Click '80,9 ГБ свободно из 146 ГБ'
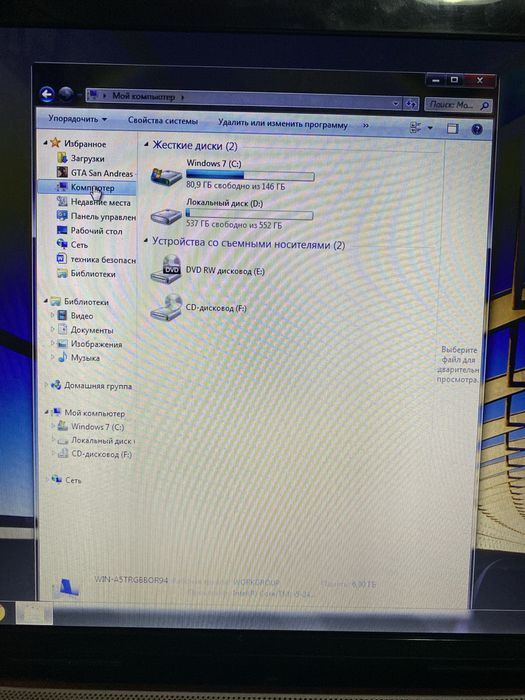This screenshot has height=700, width=525. (x=235, y=186)
